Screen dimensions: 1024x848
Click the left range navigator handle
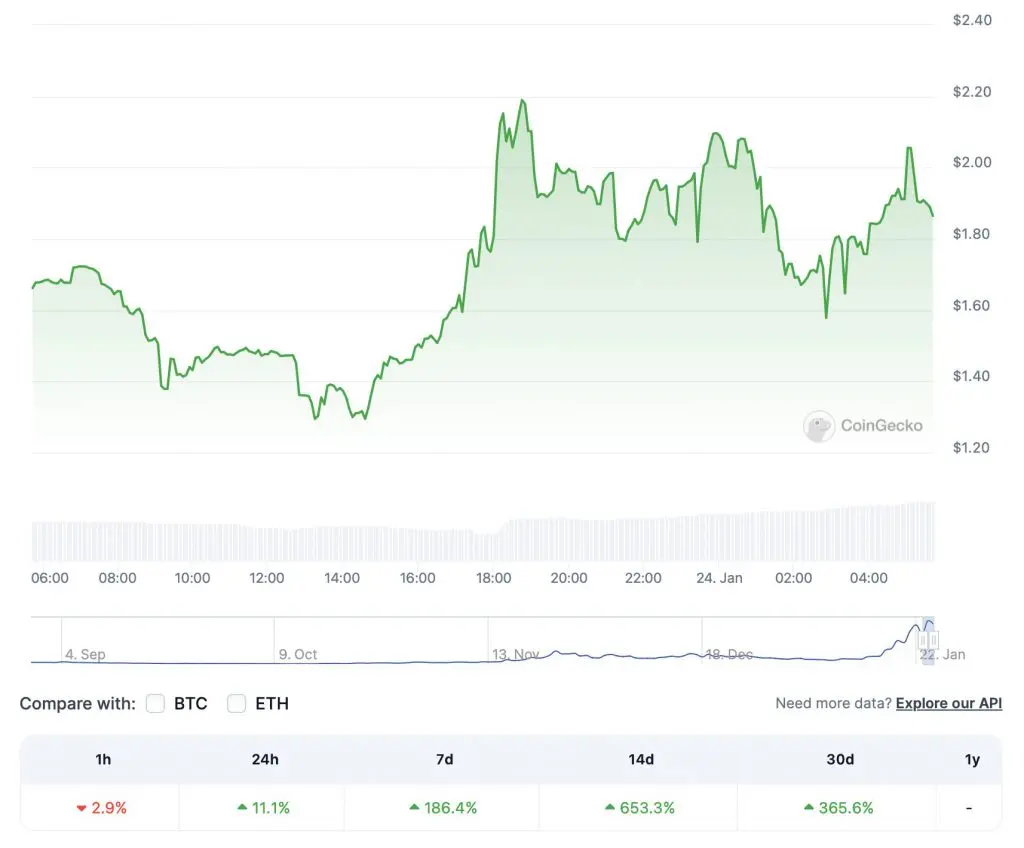click(922, 638)
